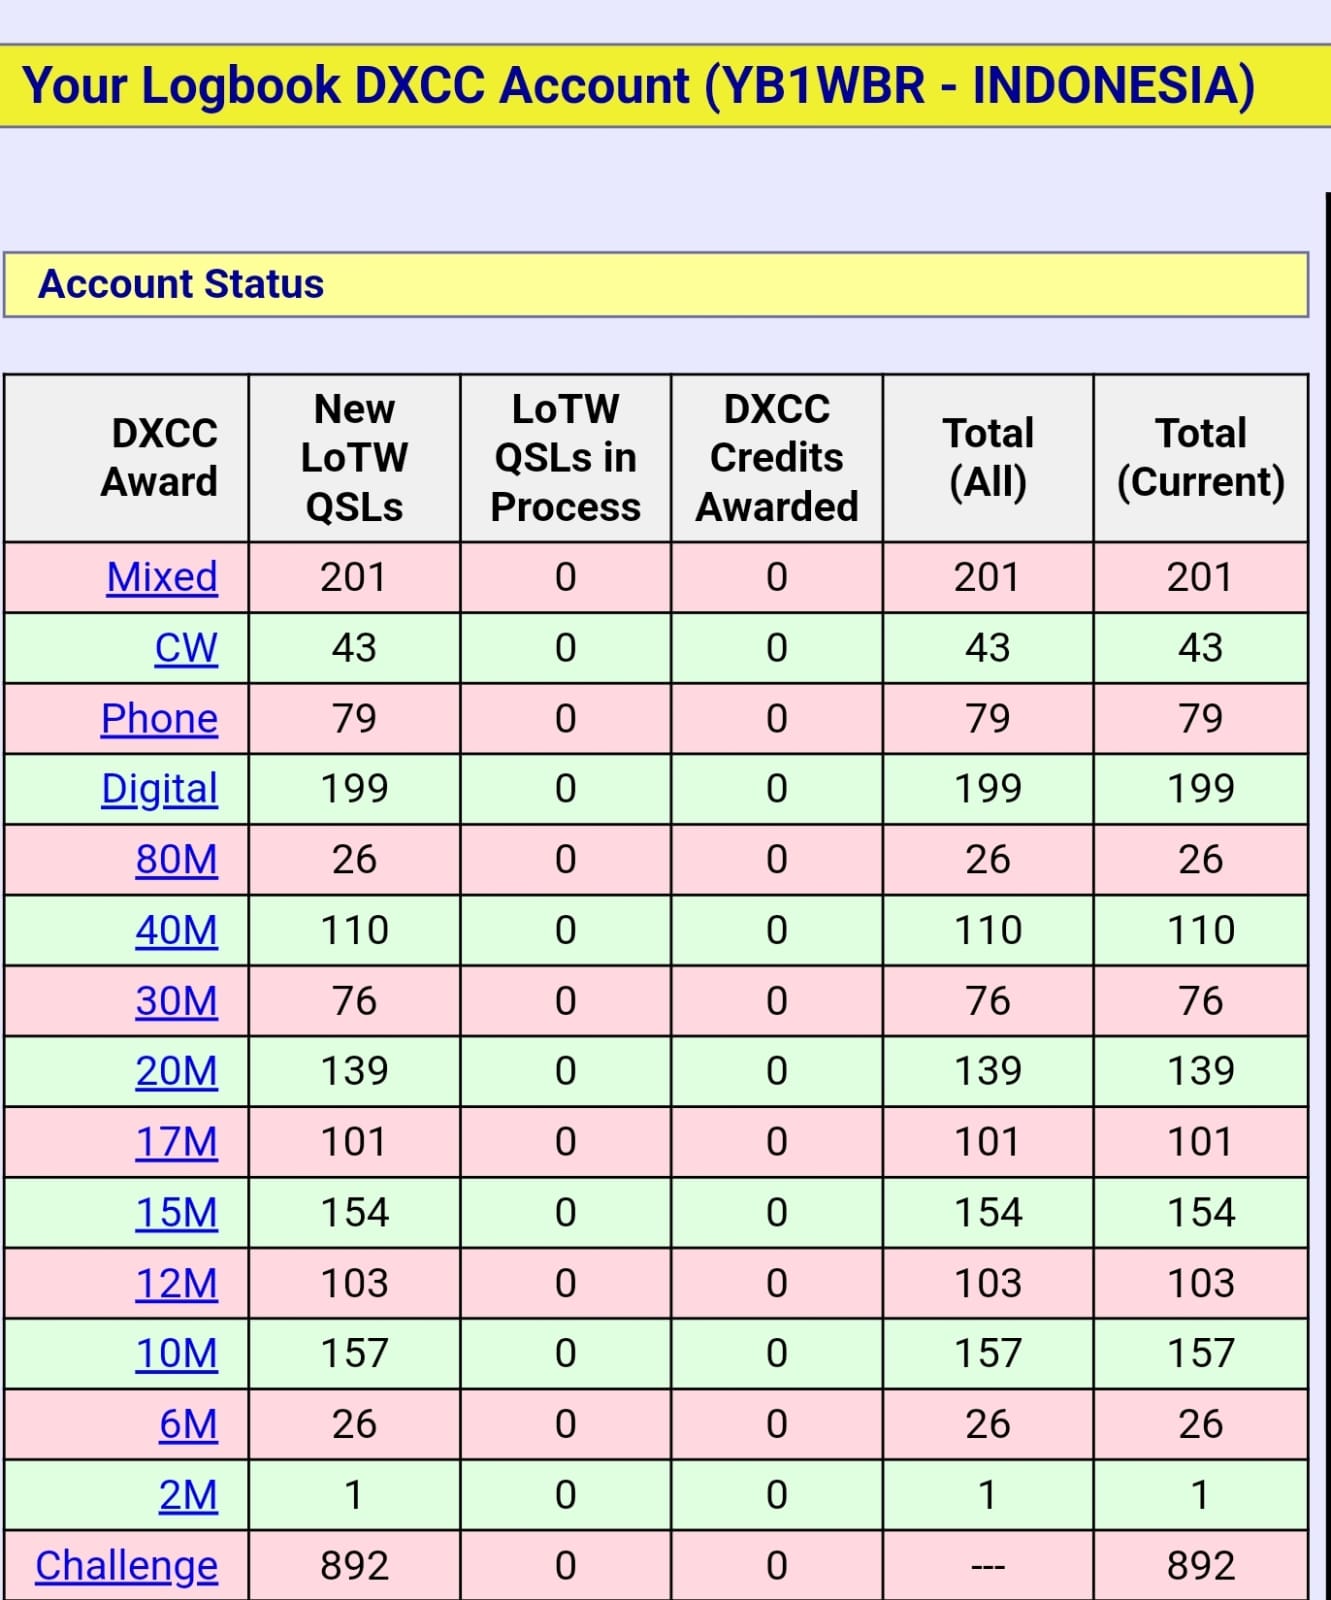Select the 30M Total (Current) value 76

pos(1201,1001)
